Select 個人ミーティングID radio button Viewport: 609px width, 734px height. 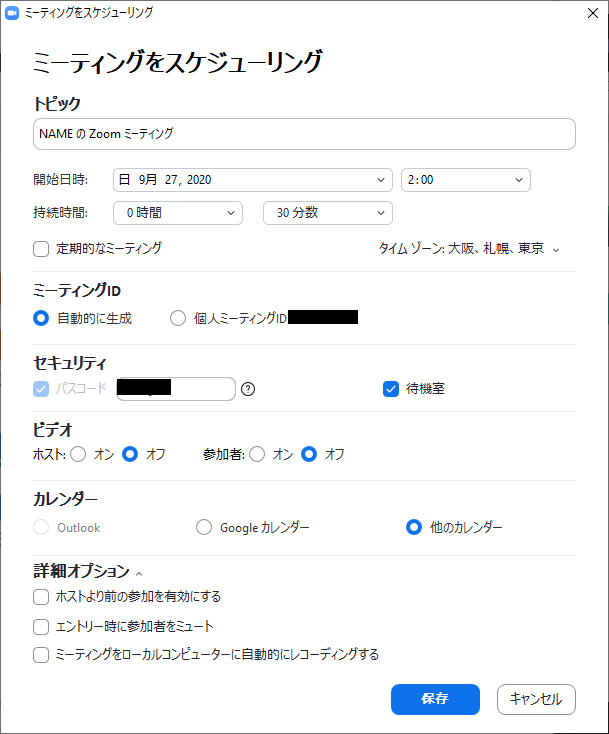[x=178, y=318]
